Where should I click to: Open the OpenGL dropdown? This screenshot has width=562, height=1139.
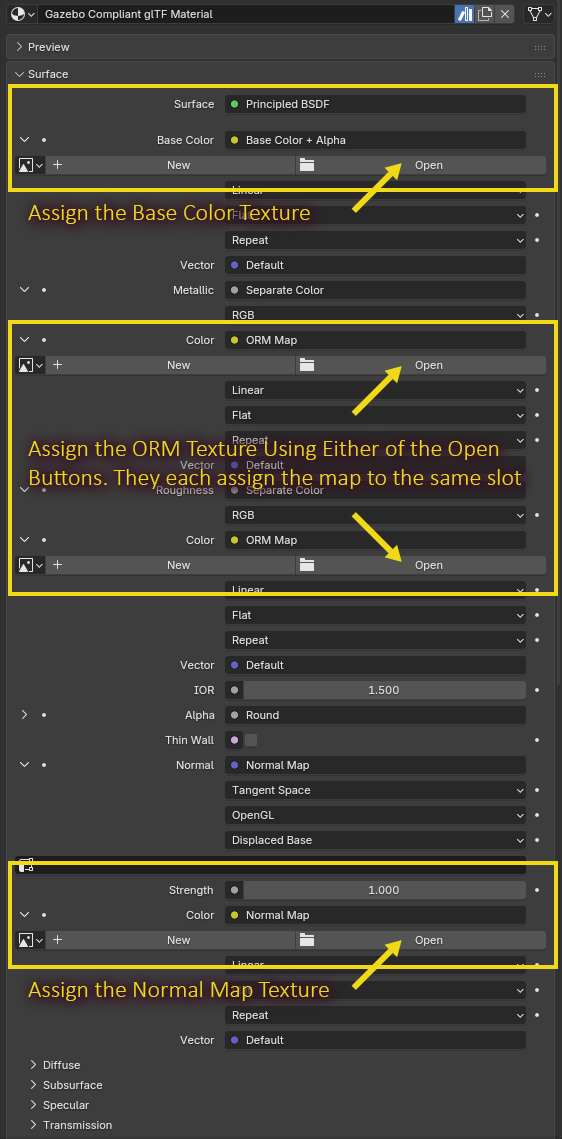375,815
